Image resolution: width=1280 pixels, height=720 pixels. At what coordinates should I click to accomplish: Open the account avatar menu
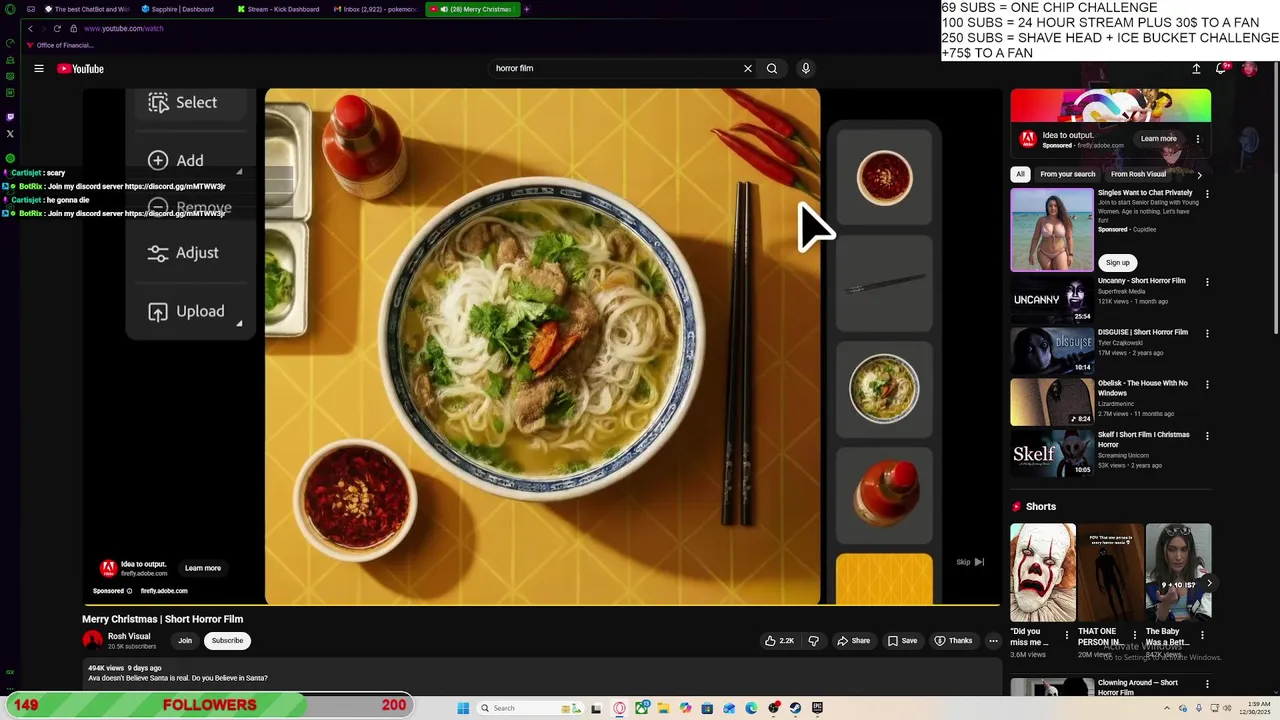point(1249,69)
